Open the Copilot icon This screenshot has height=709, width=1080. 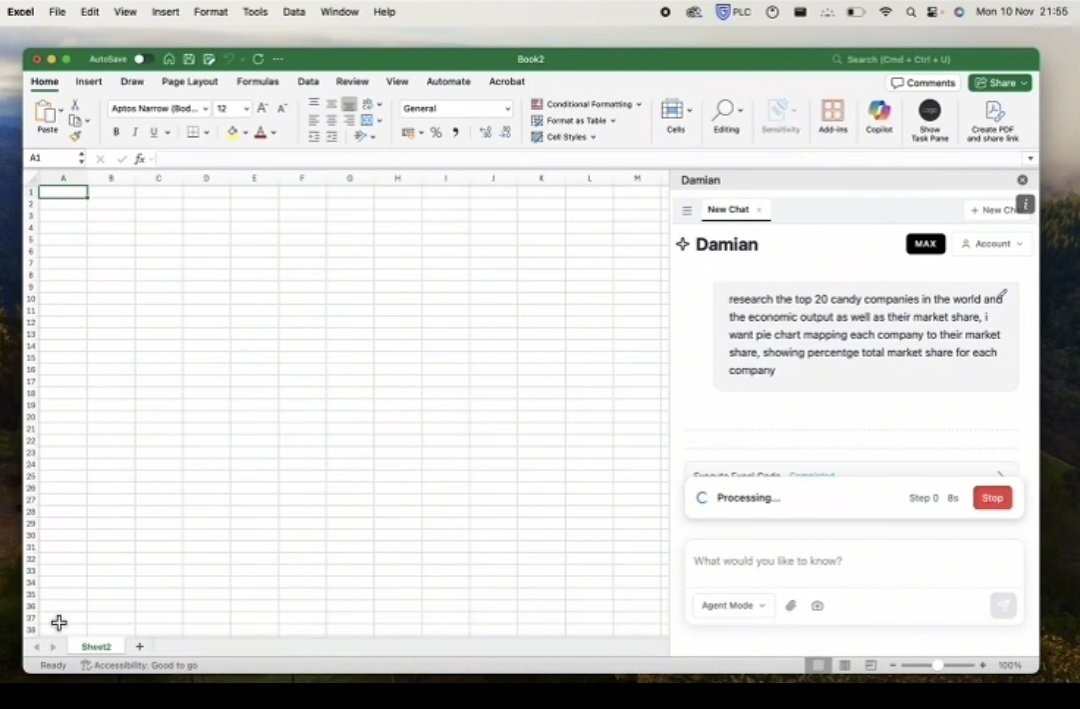click(x=879, y=116)
